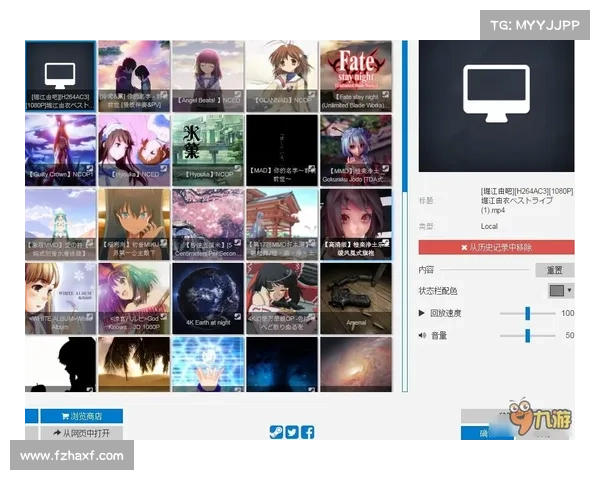Pick the Arsenal gun wallpaper
This screenshot has height=480, width=600.
[355, 297]
